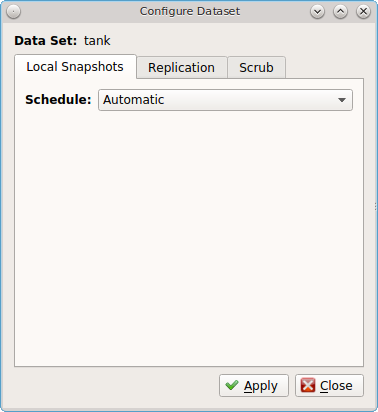Click the bold Schedule label
378x412 pixels.
pyautogui.click(x=58, y=100)
